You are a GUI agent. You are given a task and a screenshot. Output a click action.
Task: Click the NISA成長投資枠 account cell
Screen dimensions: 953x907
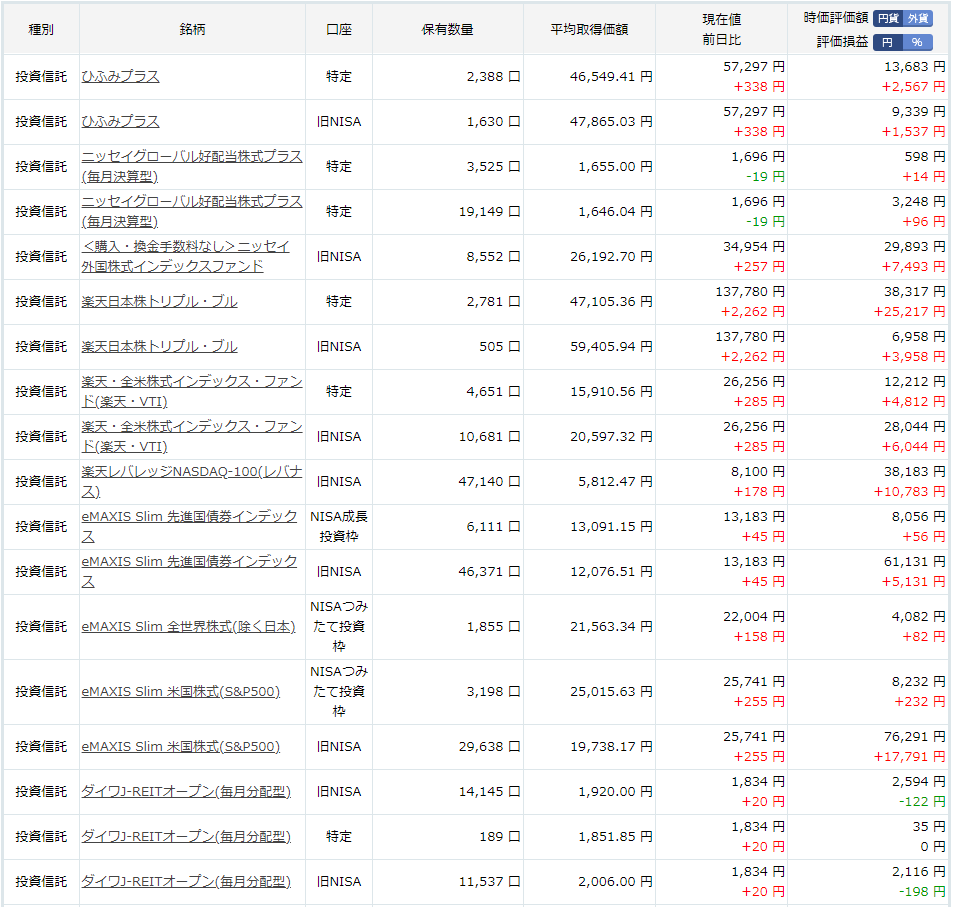[x=339, y=526]
